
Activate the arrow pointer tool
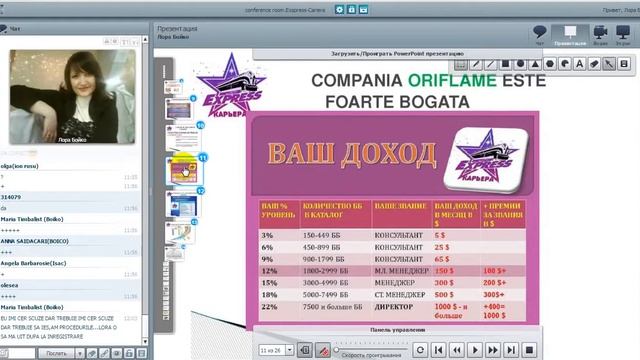tap(609, 64)
